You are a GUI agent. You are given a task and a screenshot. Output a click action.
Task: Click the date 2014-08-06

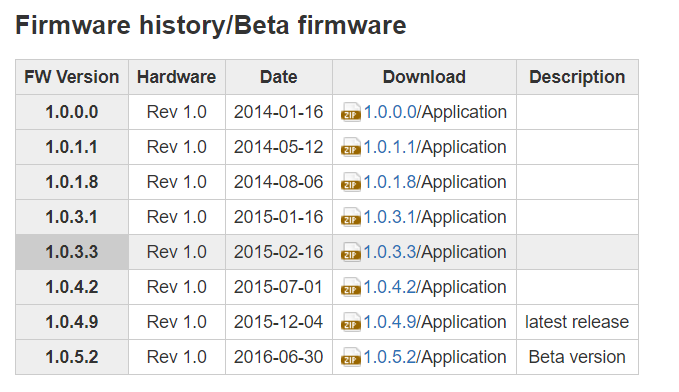278,182
